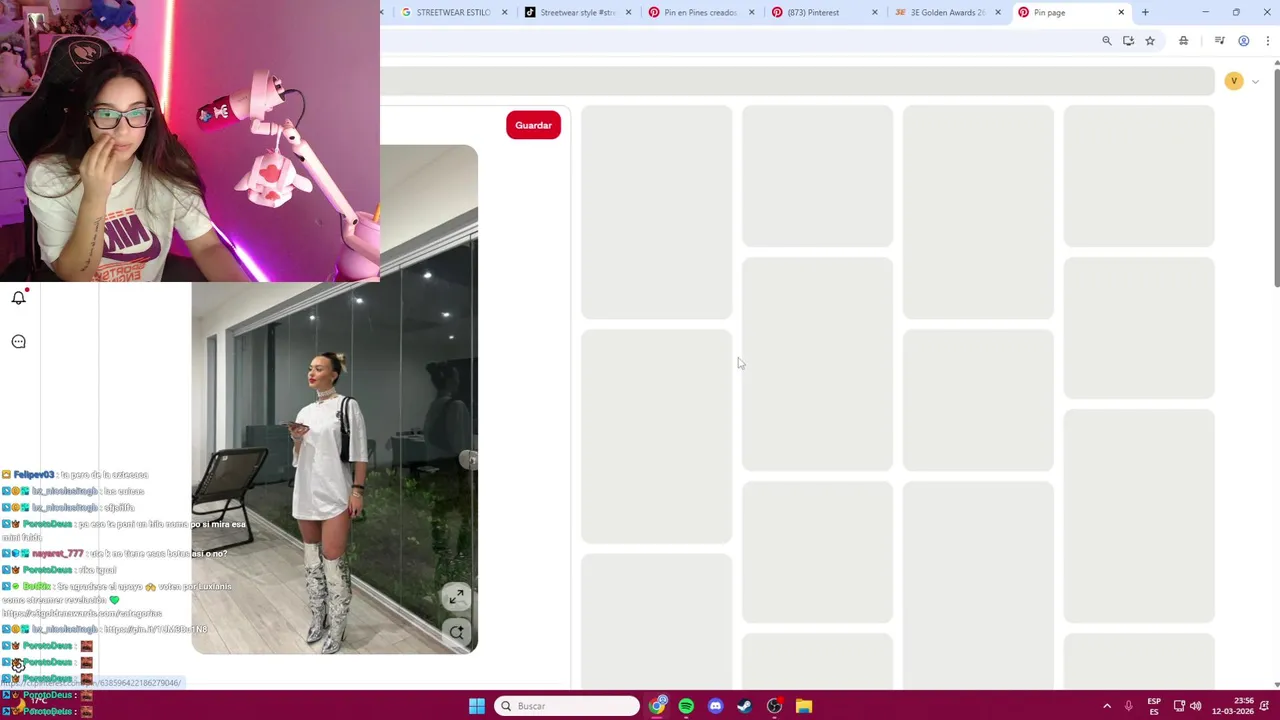Screen dimensions: 1280x720
Task: Open the network tray icon
Action: 1179,706
